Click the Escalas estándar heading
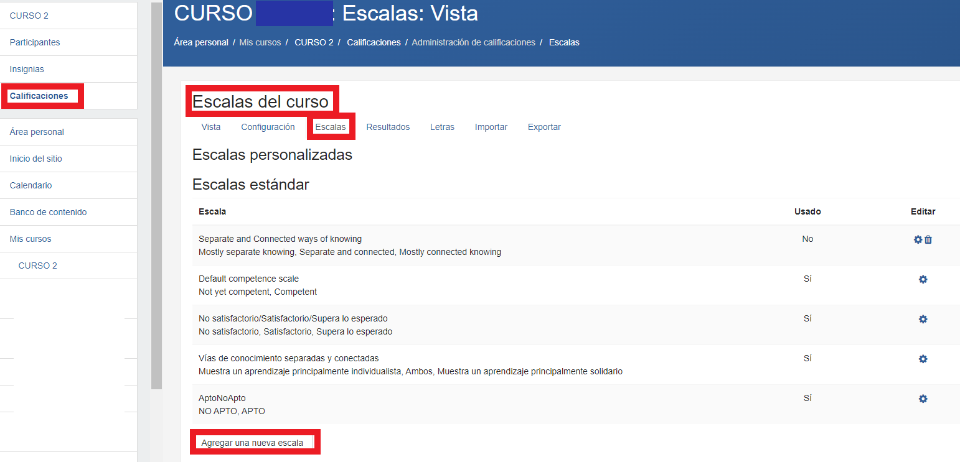Viewport: 960px width, 462px height. coord(250,184)
